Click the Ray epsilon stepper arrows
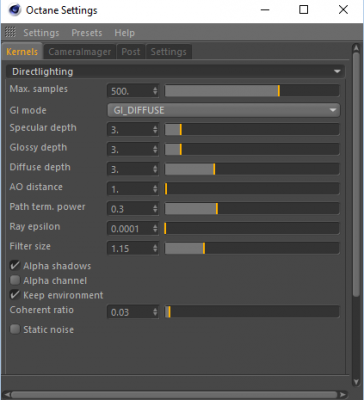Viewport: 364px width, 400px height. pyautogui.click(x=155, y=229)
